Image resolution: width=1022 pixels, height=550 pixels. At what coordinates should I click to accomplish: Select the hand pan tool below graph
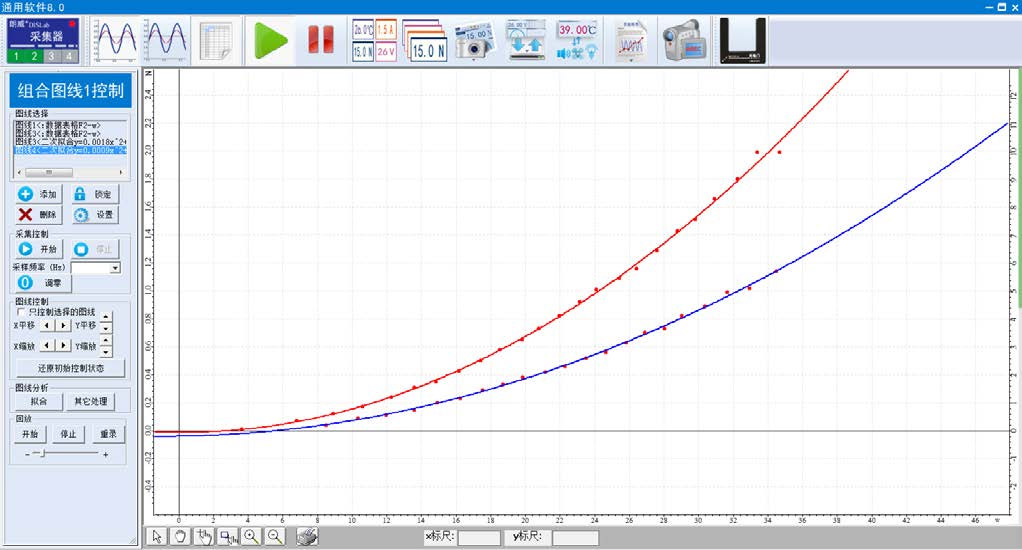click(x=179, y=537)
